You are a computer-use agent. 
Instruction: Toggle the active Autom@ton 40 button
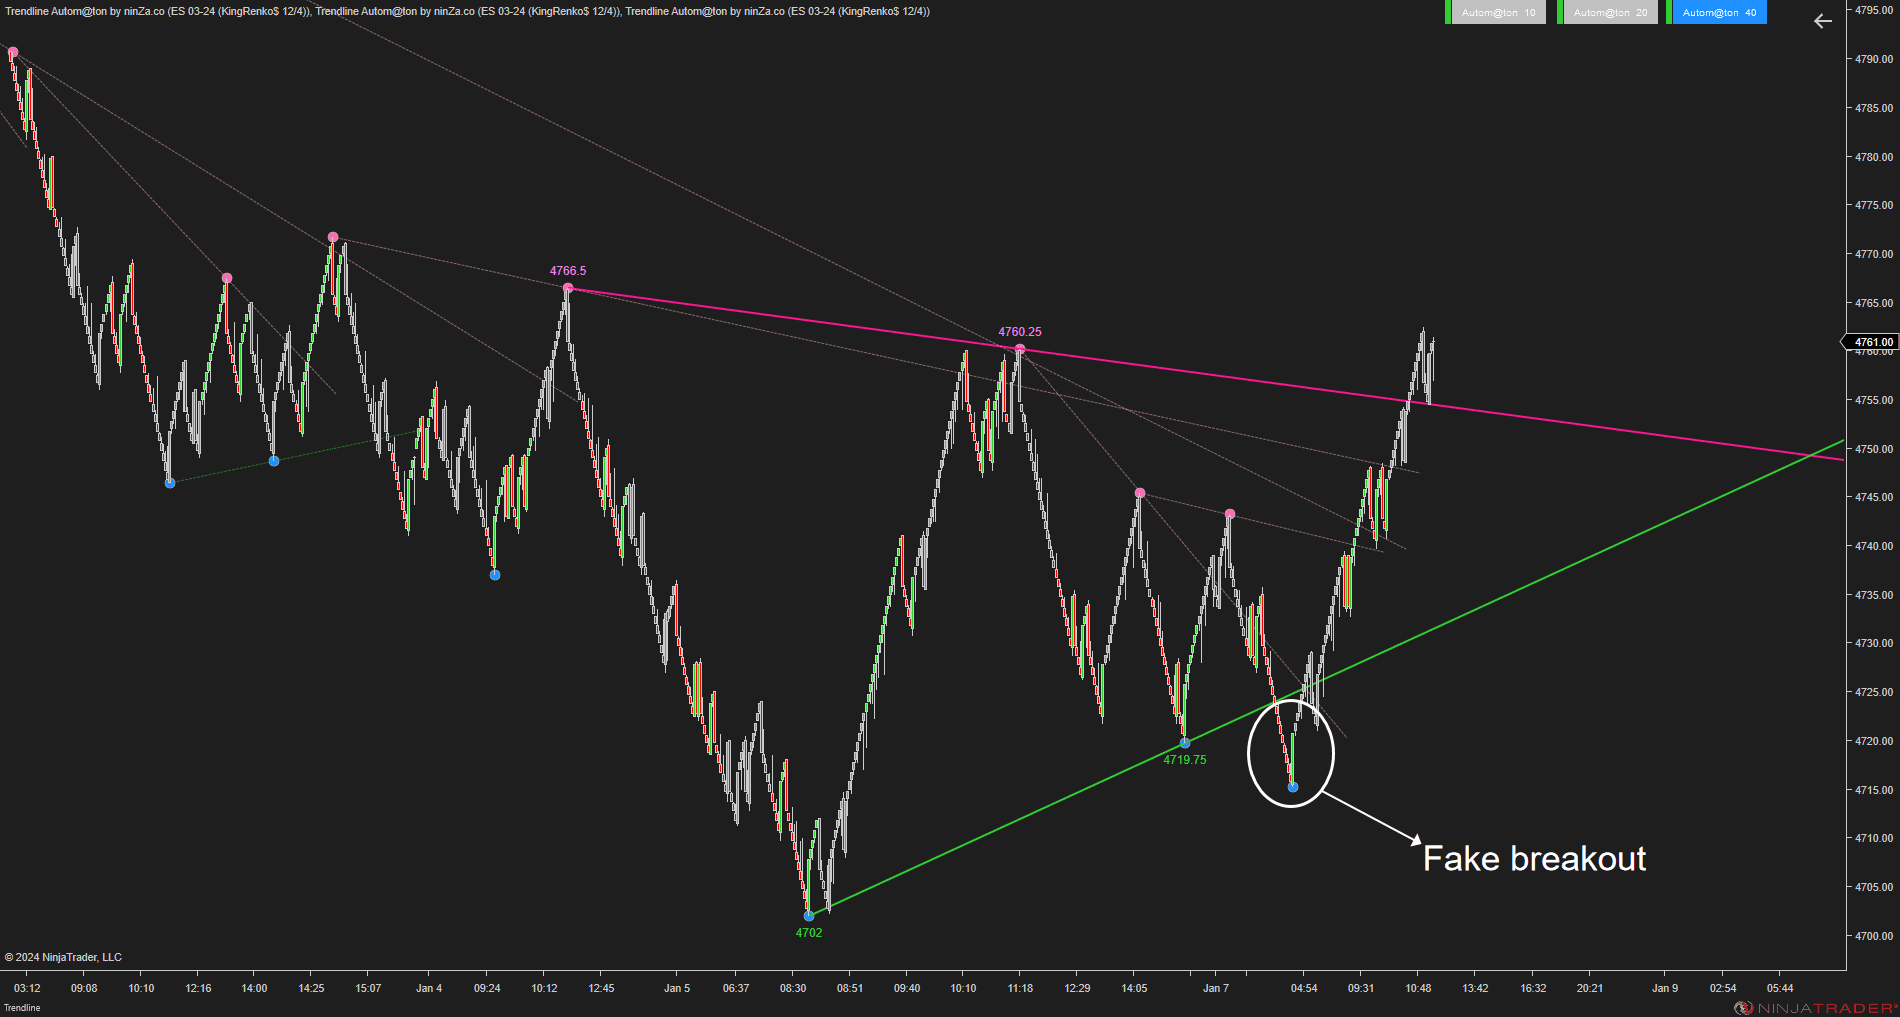click(x=1719, y=12)
